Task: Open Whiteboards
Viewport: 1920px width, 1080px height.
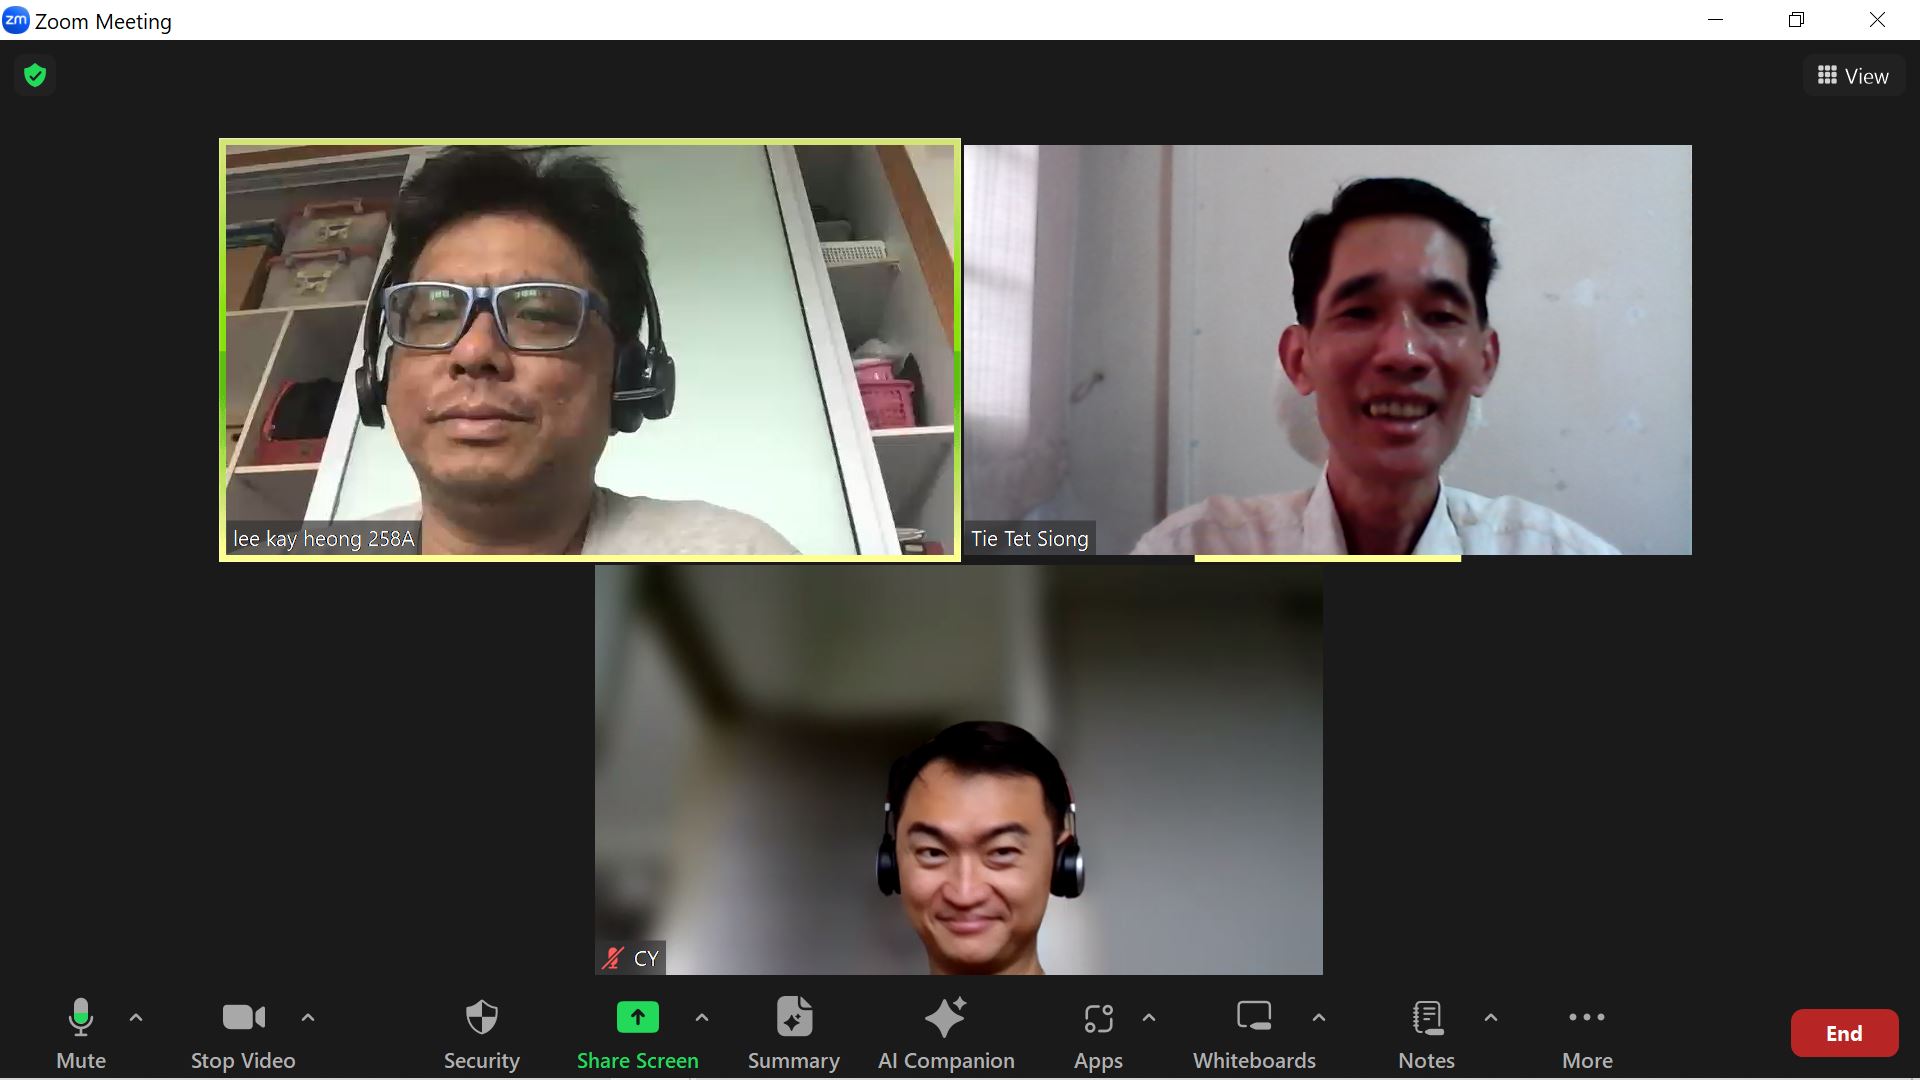Action: point(1254,1034)
